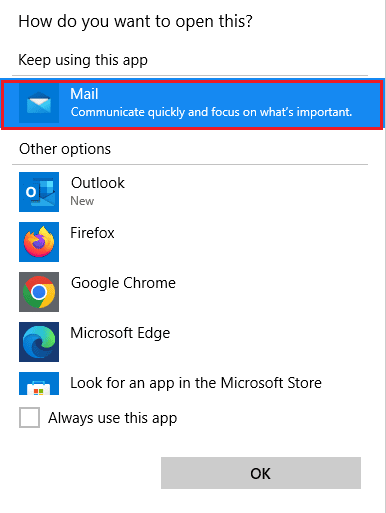Select the Google Chrome text label
Screen dimensions: 386x513
click(x=123, y=284)
